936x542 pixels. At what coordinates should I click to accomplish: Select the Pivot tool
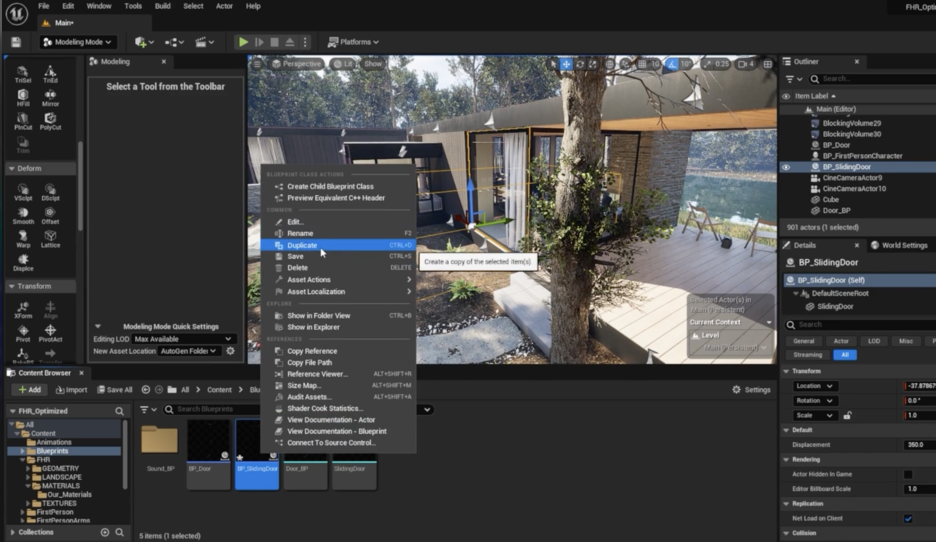[x=23, y=334]
